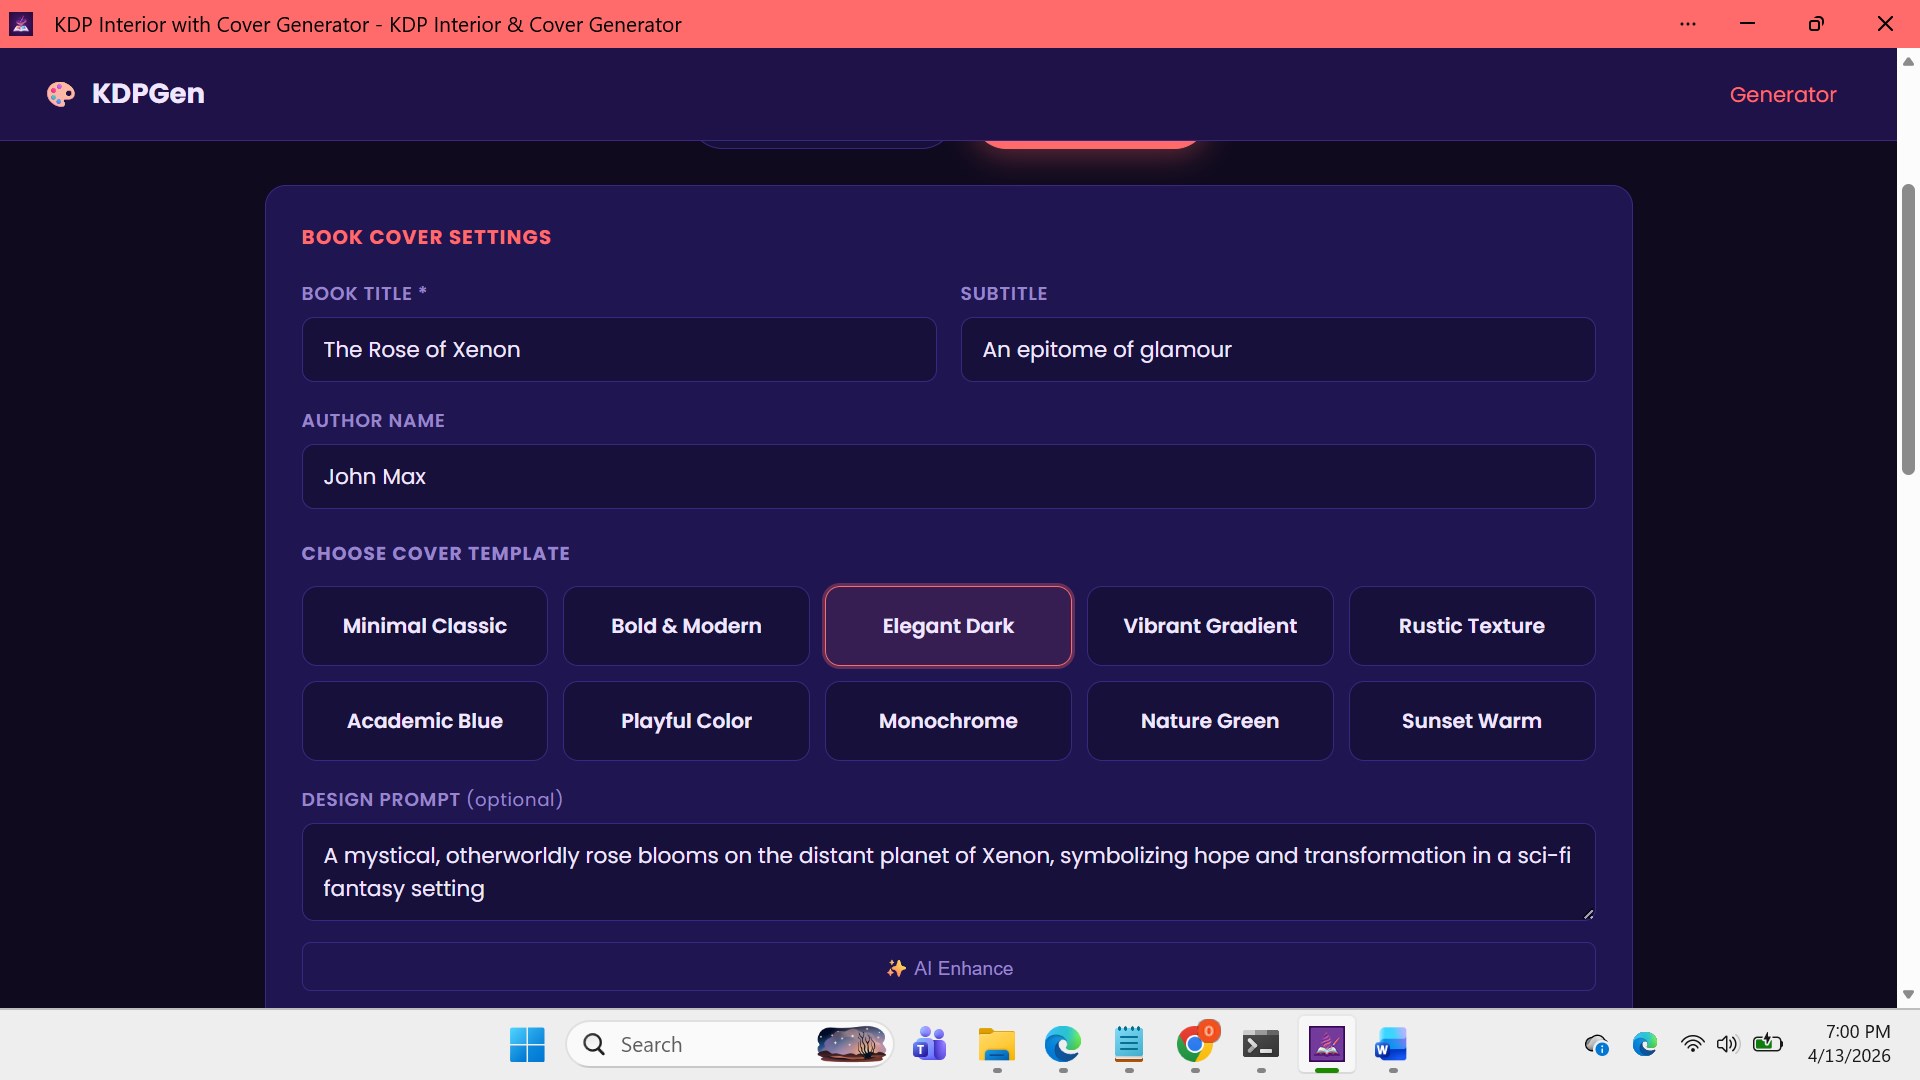The height and width of the screenshot is (1080, 1920).
Task: Click the KDP app icon in title bar
Action: click(x=21, y=24)
